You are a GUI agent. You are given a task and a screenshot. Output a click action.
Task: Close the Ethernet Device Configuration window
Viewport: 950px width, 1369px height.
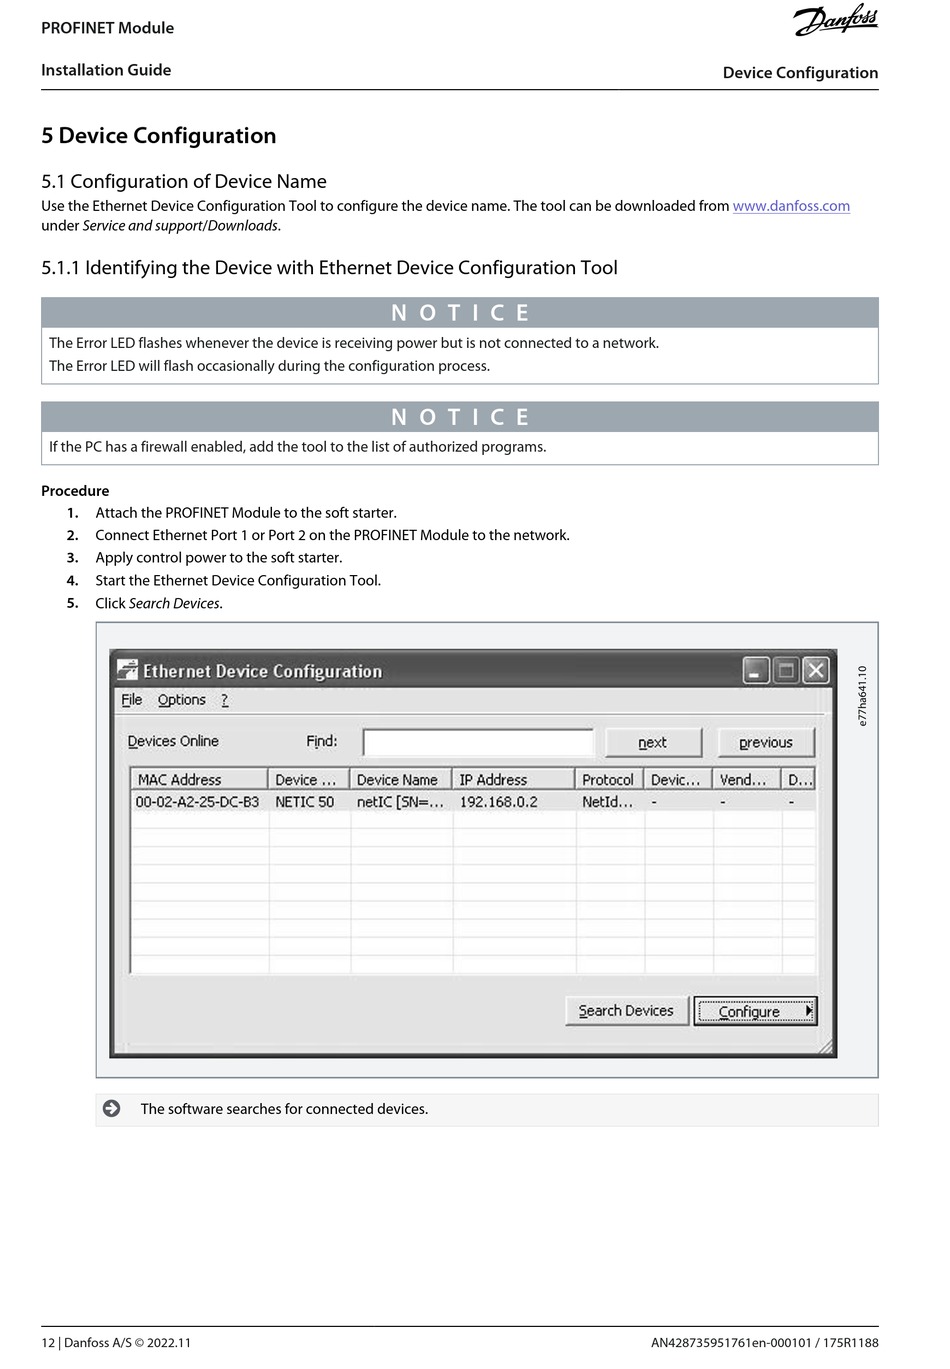point(817,670)
